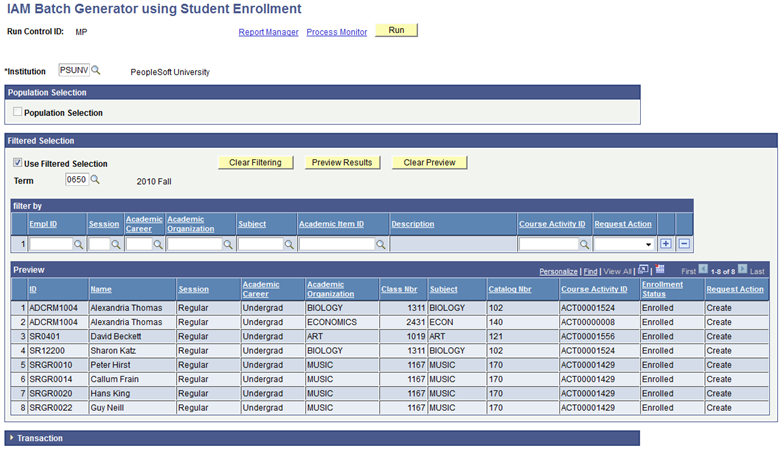
Task: Open the Course Activity ID lookup icon
Action: (x=584, y=244)
